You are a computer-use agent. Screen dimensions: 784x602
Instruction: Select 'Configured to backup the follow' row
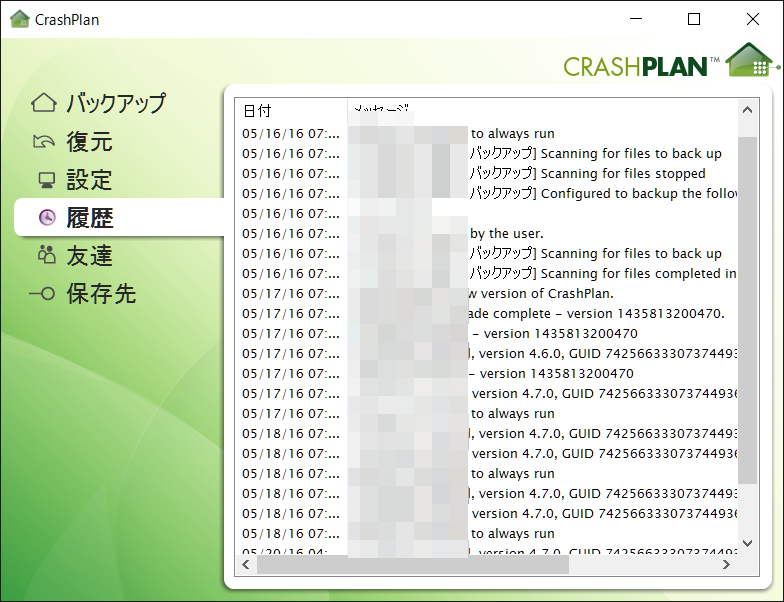486,194
